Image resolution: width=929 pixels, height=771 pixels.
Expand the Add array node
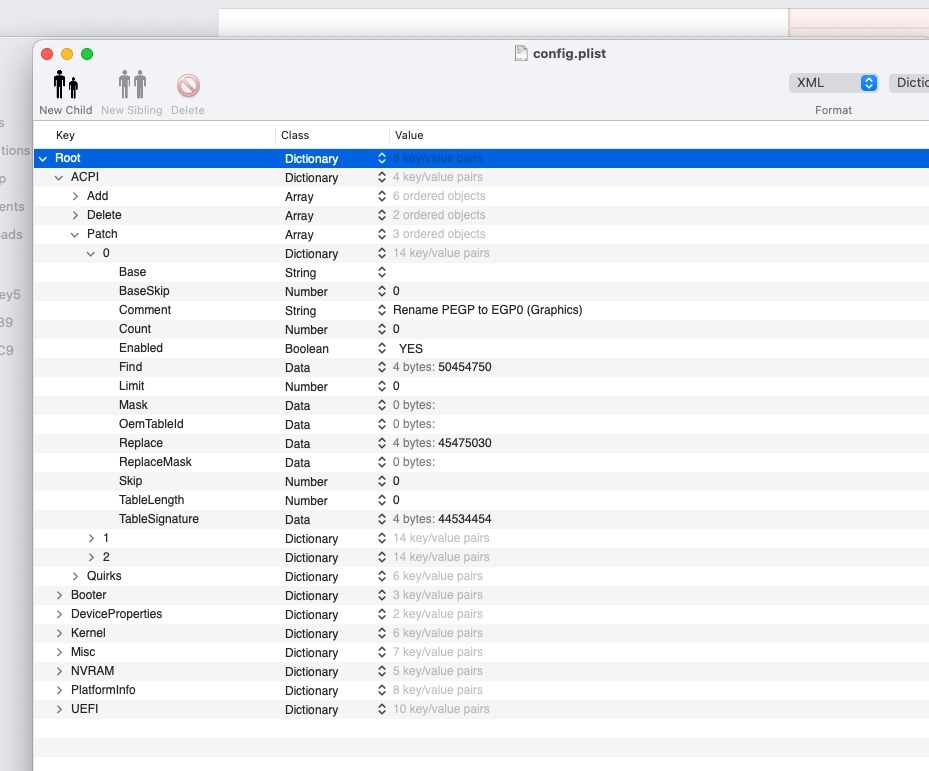75,196
